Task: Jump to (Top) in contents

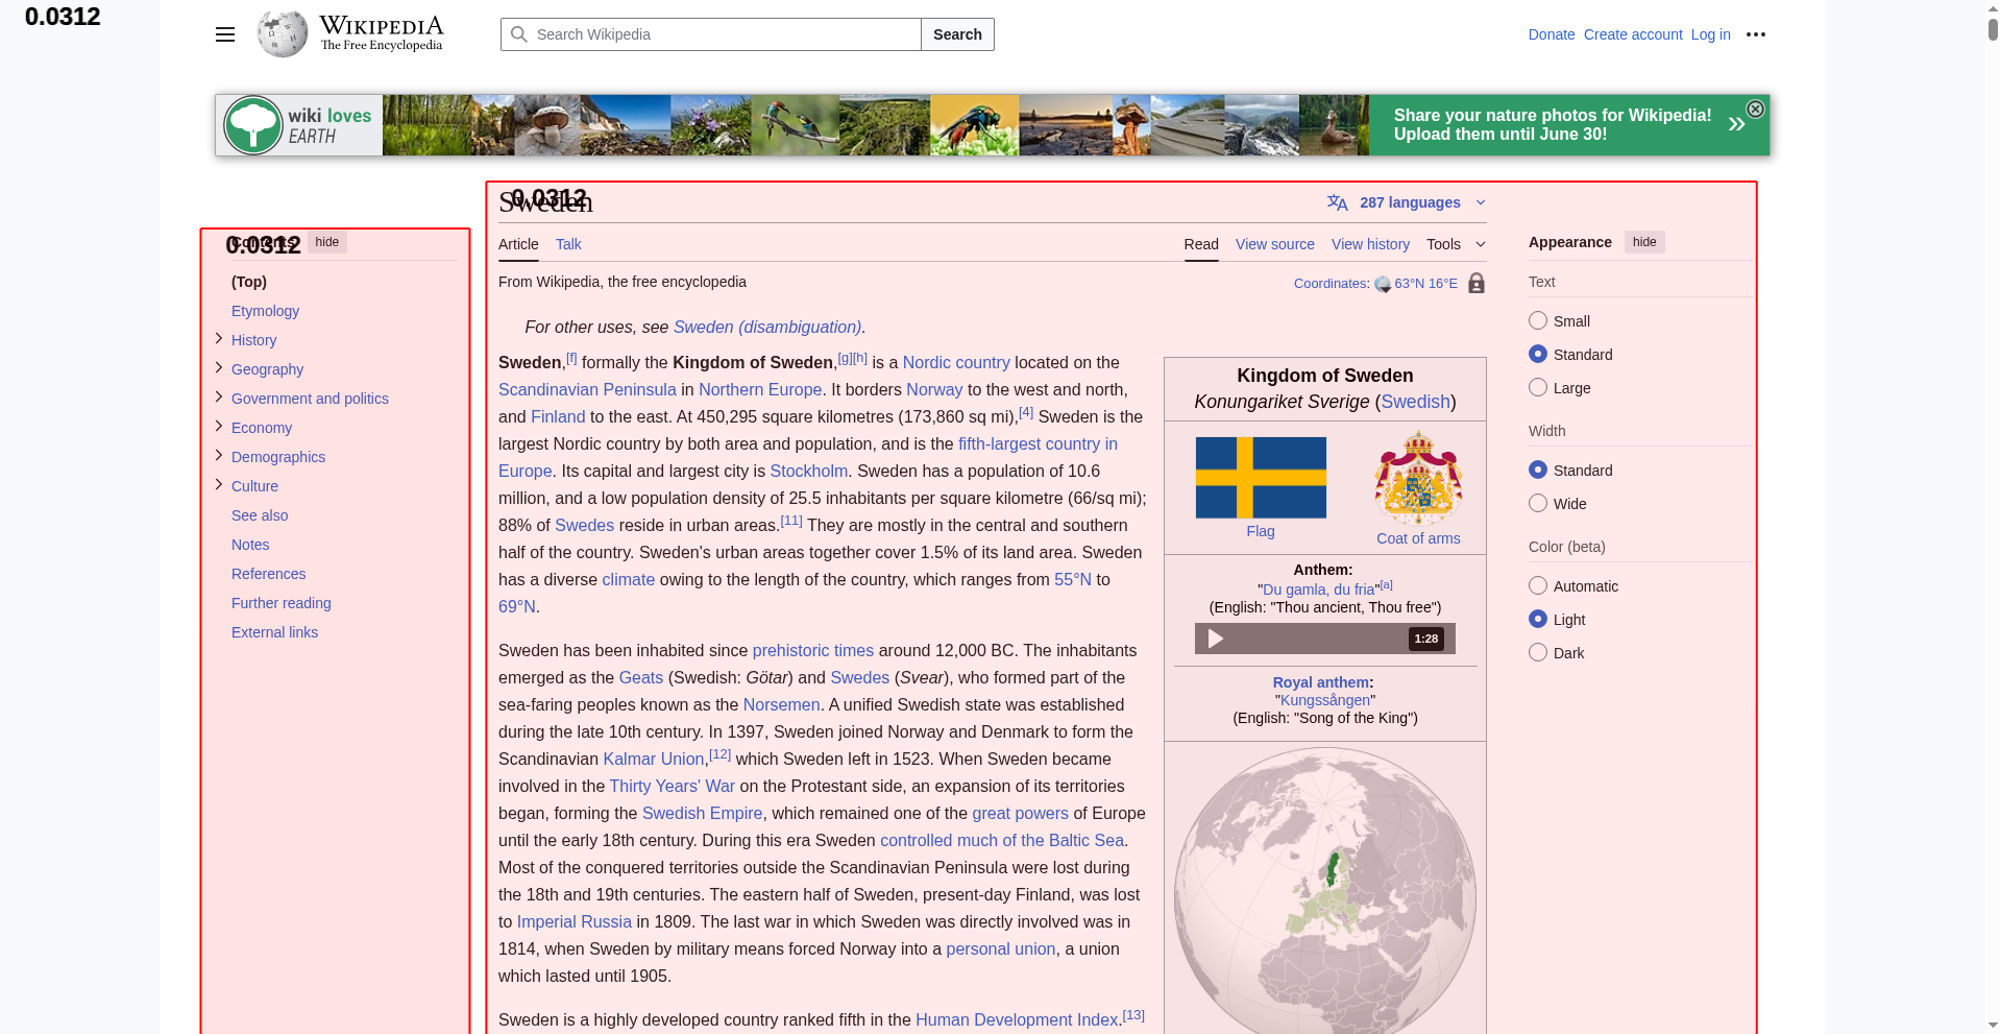Action: click(x=249, y=282)
